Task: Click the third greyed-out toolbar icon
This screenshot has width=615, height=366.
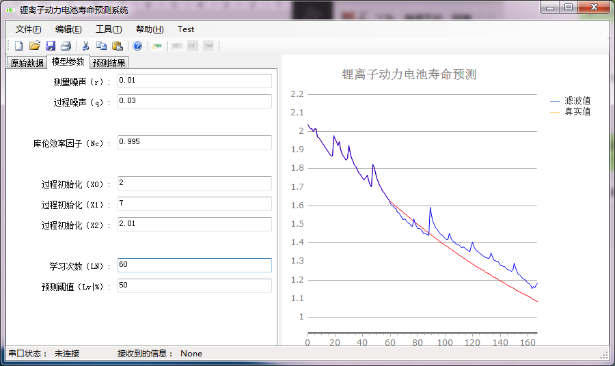Action: tap(208, 46)
